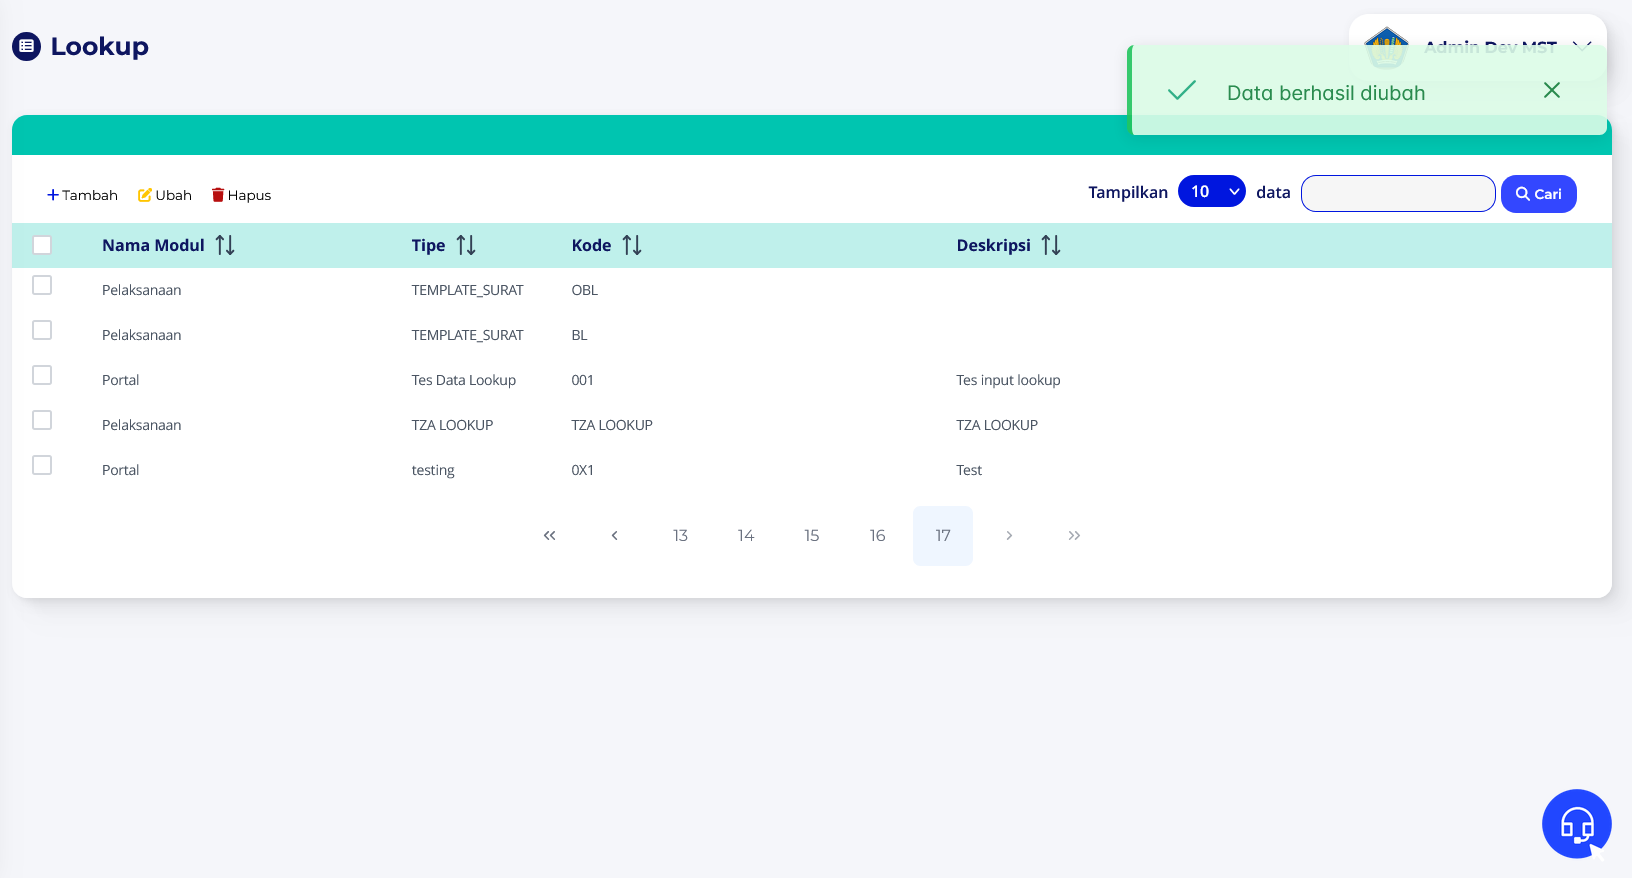This screenshot has height=878, width=1632.
Task: Jump to first page double-chevron
Action: click(x=549, y=536)
